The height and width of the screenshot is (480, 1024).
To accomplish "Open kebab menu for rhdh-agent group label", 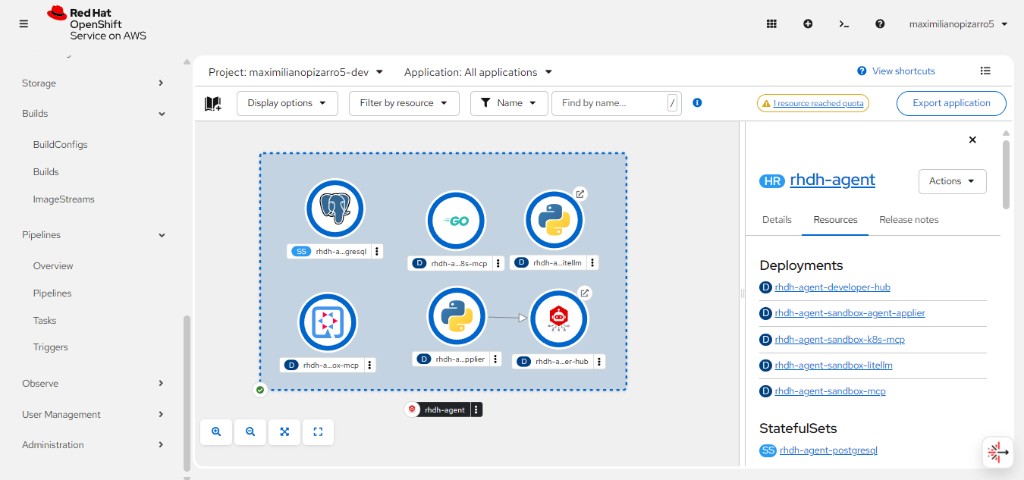I will (x=476, y=409).
